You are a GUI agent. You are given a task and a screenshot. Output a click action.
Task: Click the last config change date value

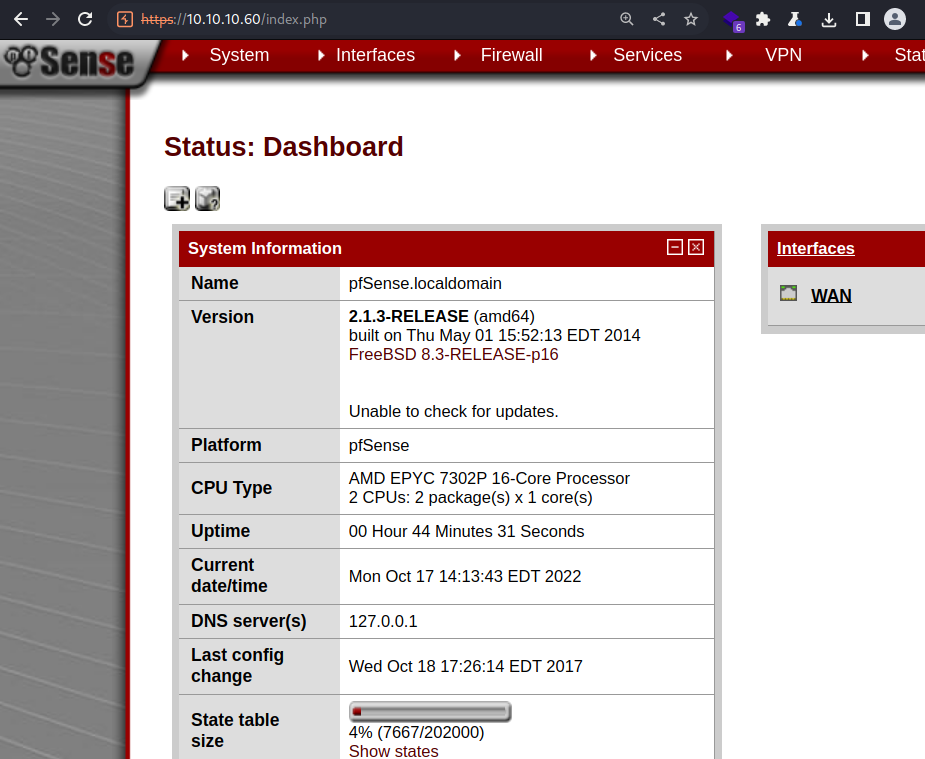465,666
